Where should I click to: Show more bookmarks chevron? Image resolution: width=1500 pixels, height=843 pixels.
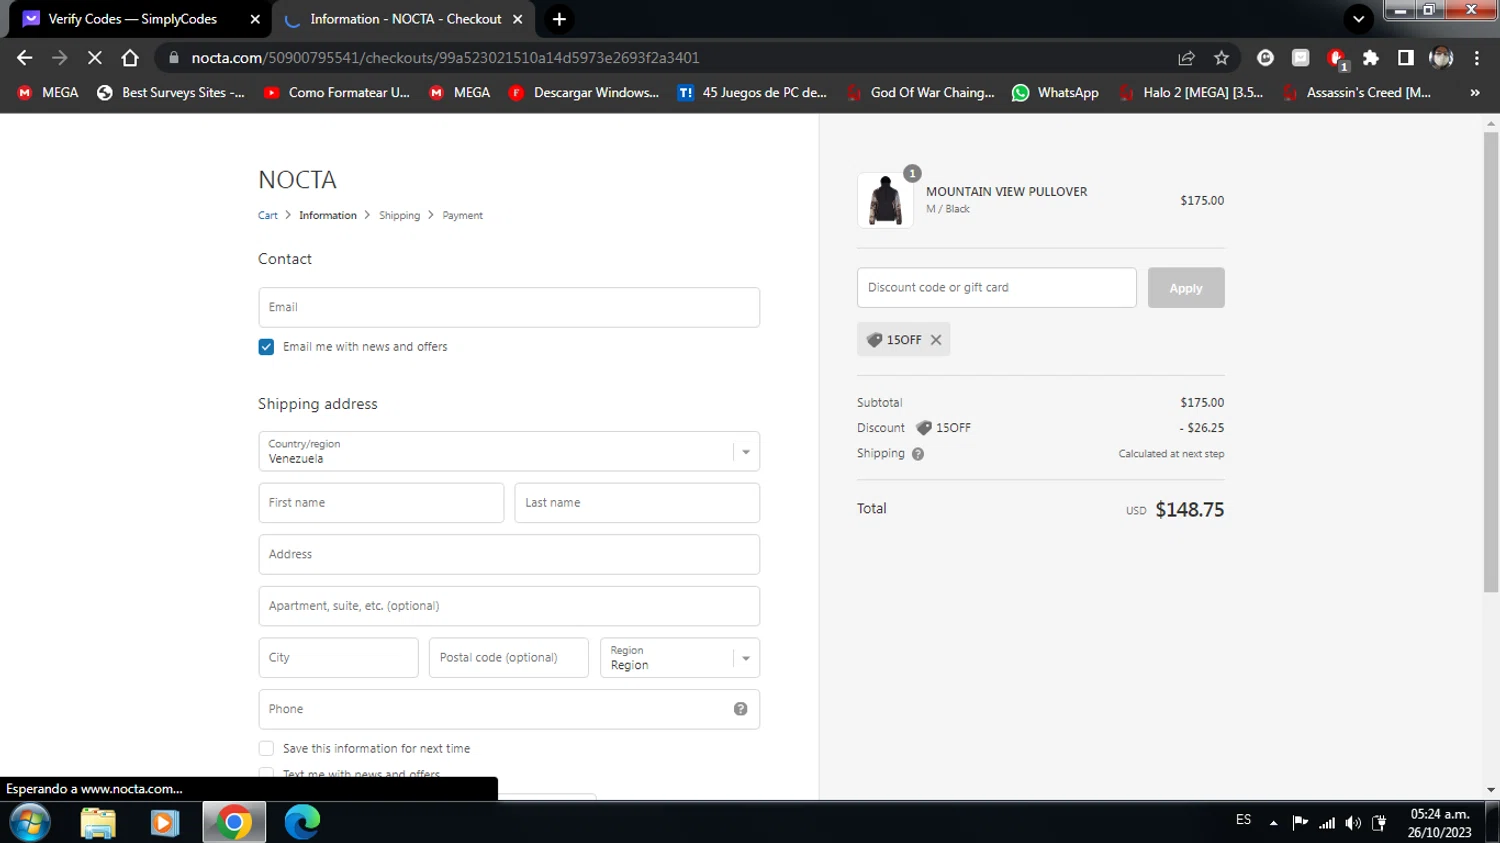tap(1474, 93)
